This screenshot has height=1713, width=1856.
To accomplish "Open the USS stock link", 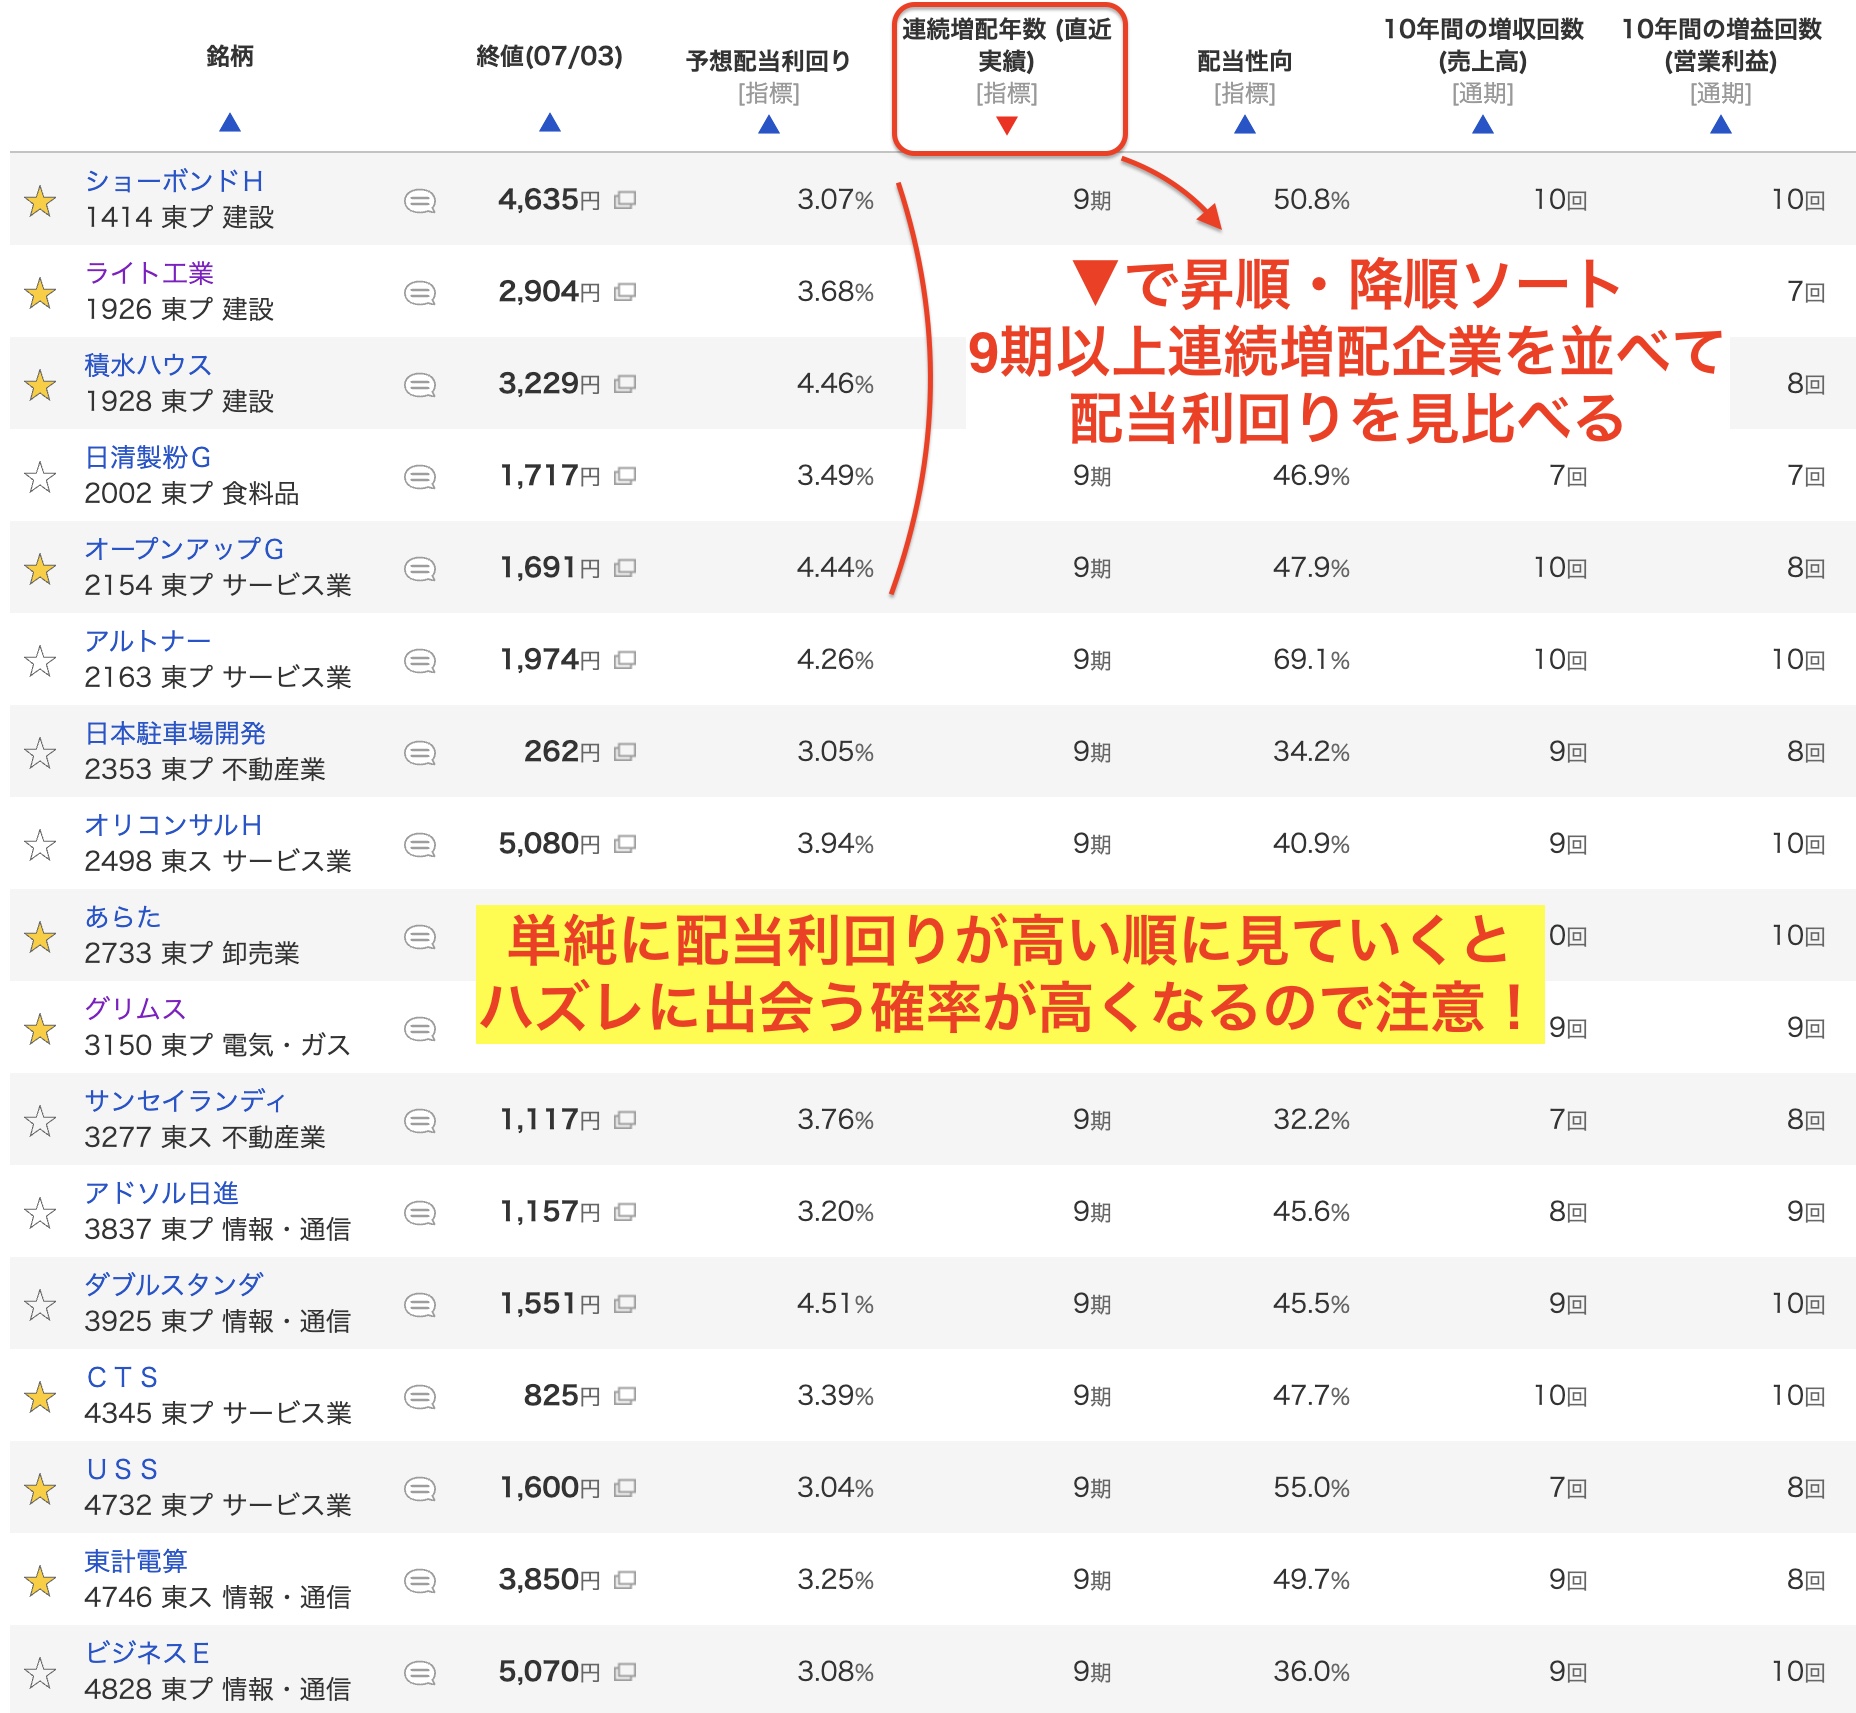I will tap(122, 1469).
